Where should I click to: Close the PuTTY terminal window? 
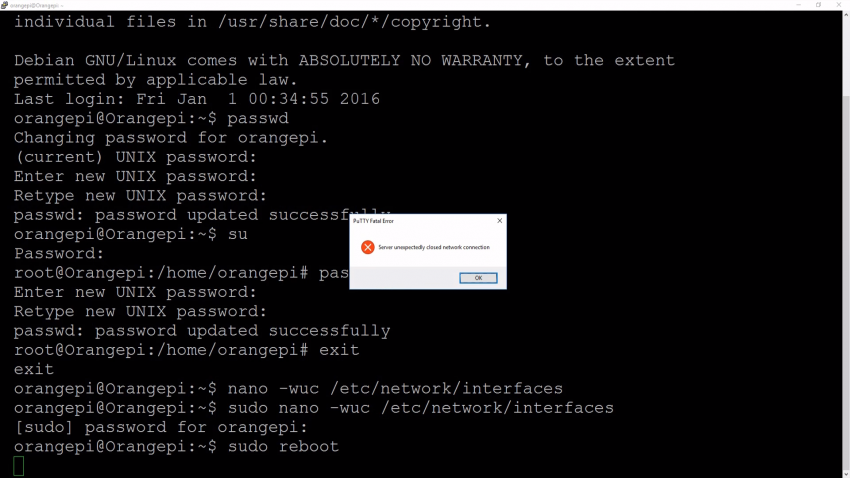840,5
